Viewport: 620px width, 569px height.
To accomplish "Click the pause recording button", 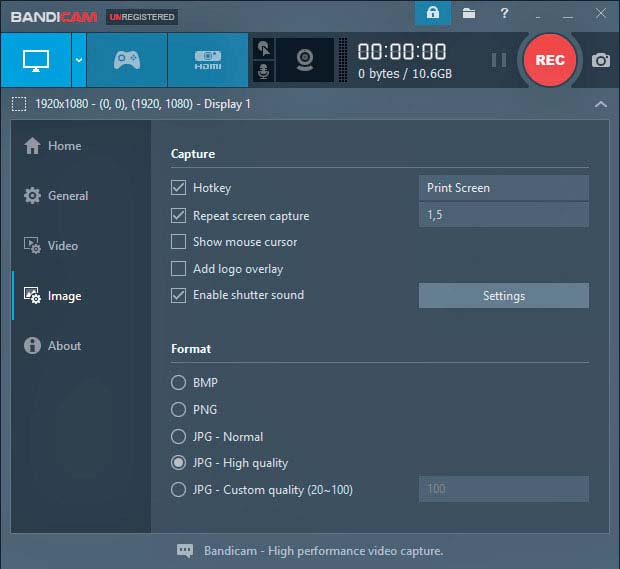I will click(x=499, y=60).
